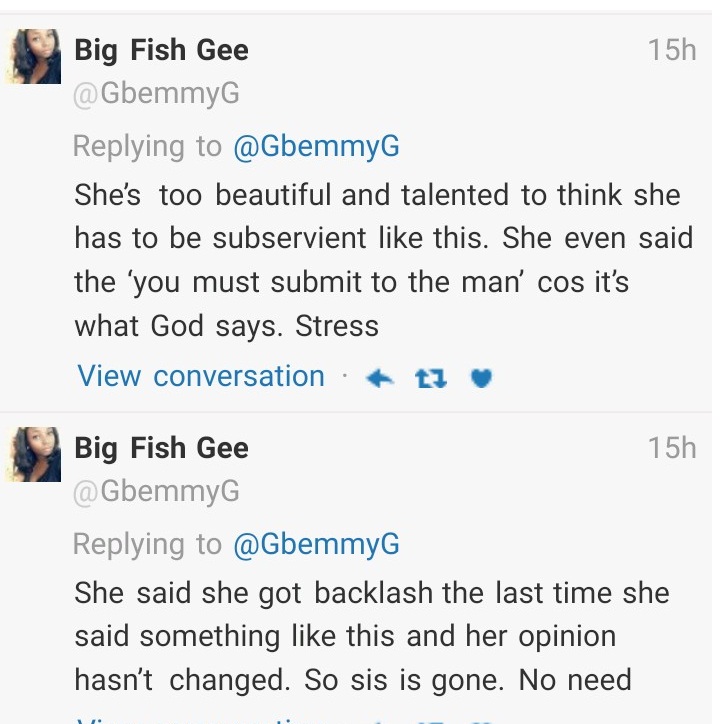Open the tweet text starting 'She said she got backlash'

point(372,636)
